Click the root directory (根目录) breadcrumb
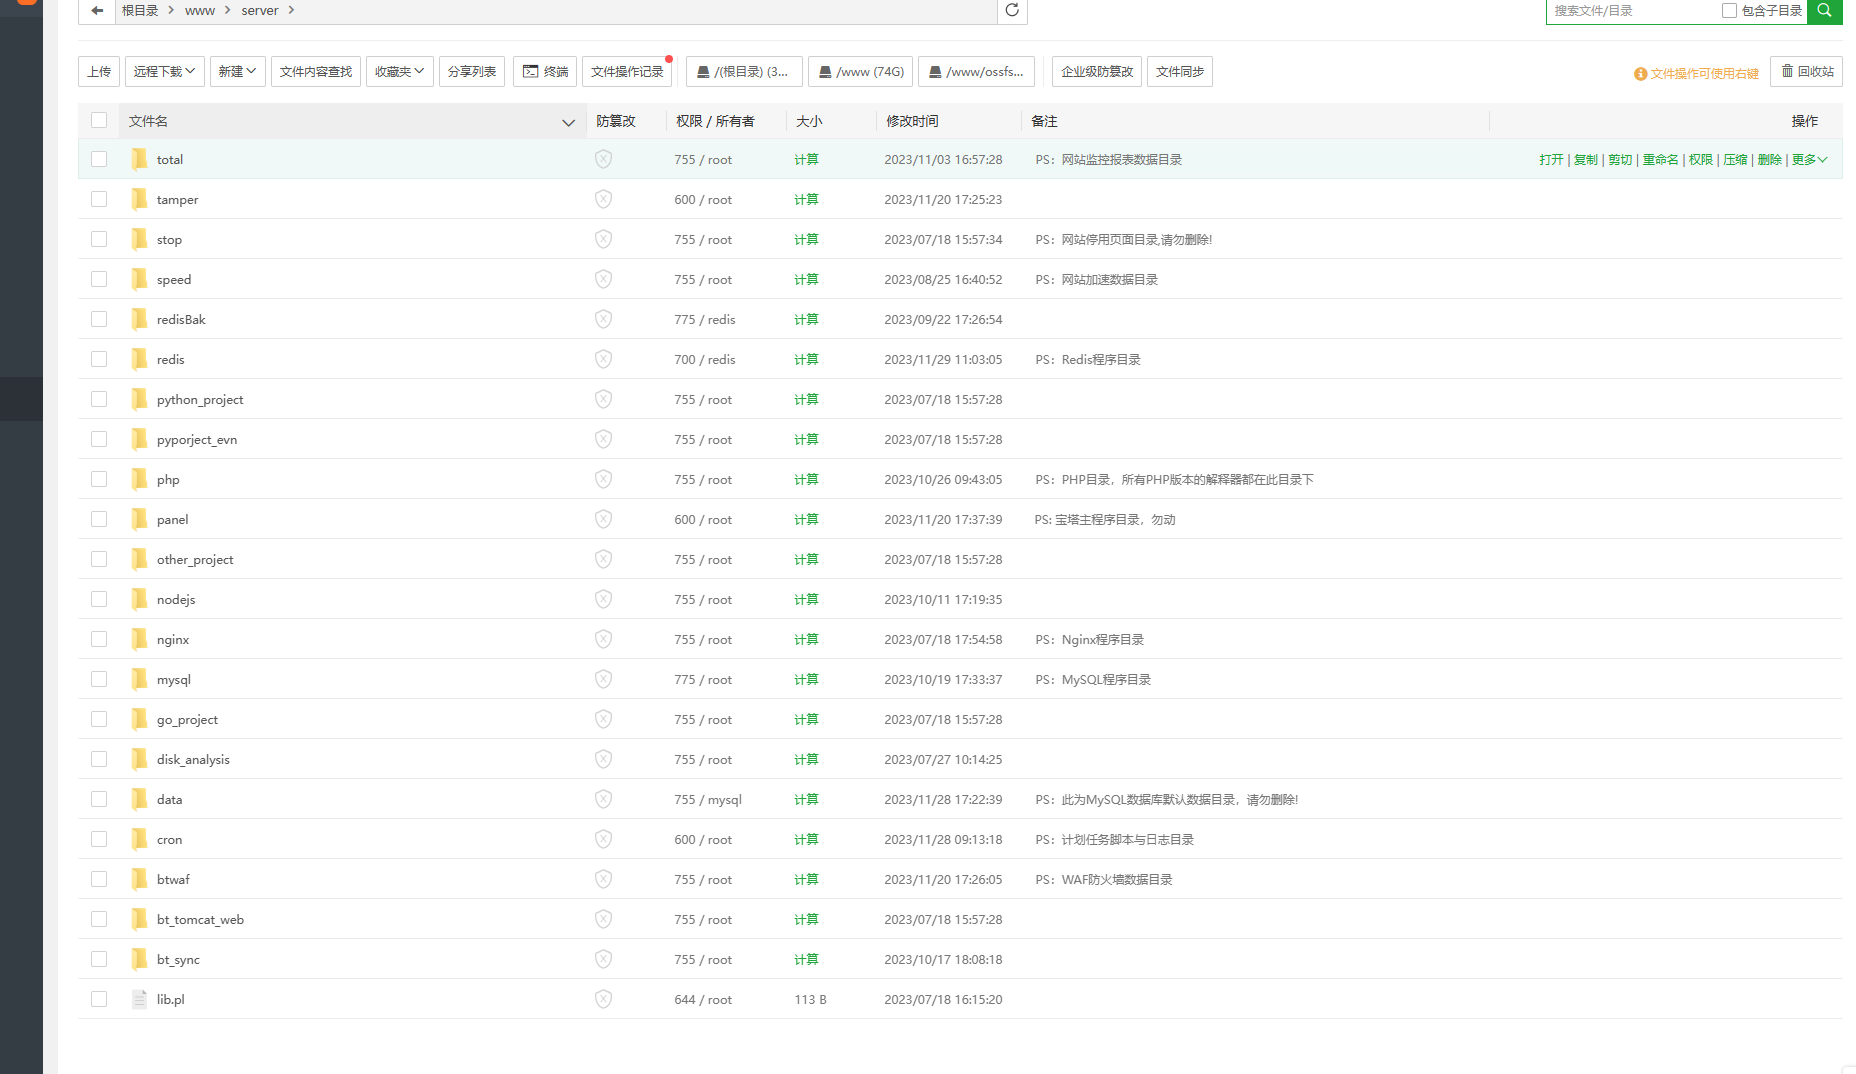 [x=140, y=10]
